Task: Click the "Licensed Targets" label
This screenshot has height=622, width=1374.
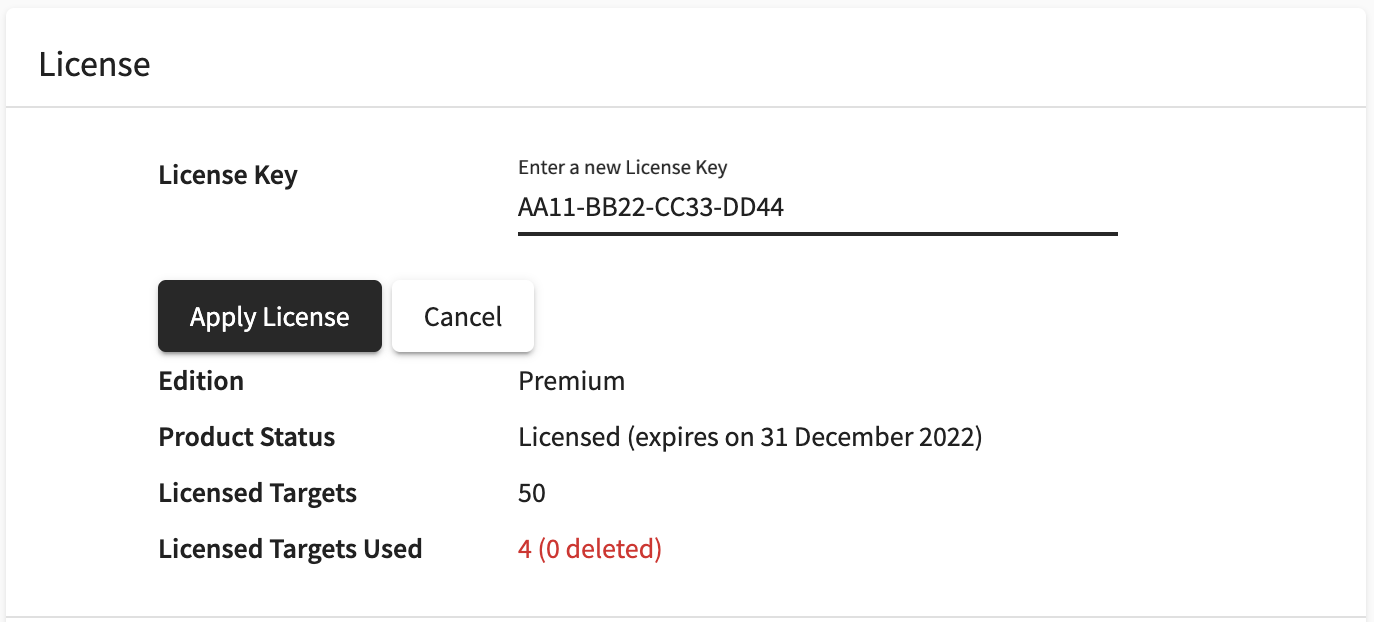Action: (257, 493)
